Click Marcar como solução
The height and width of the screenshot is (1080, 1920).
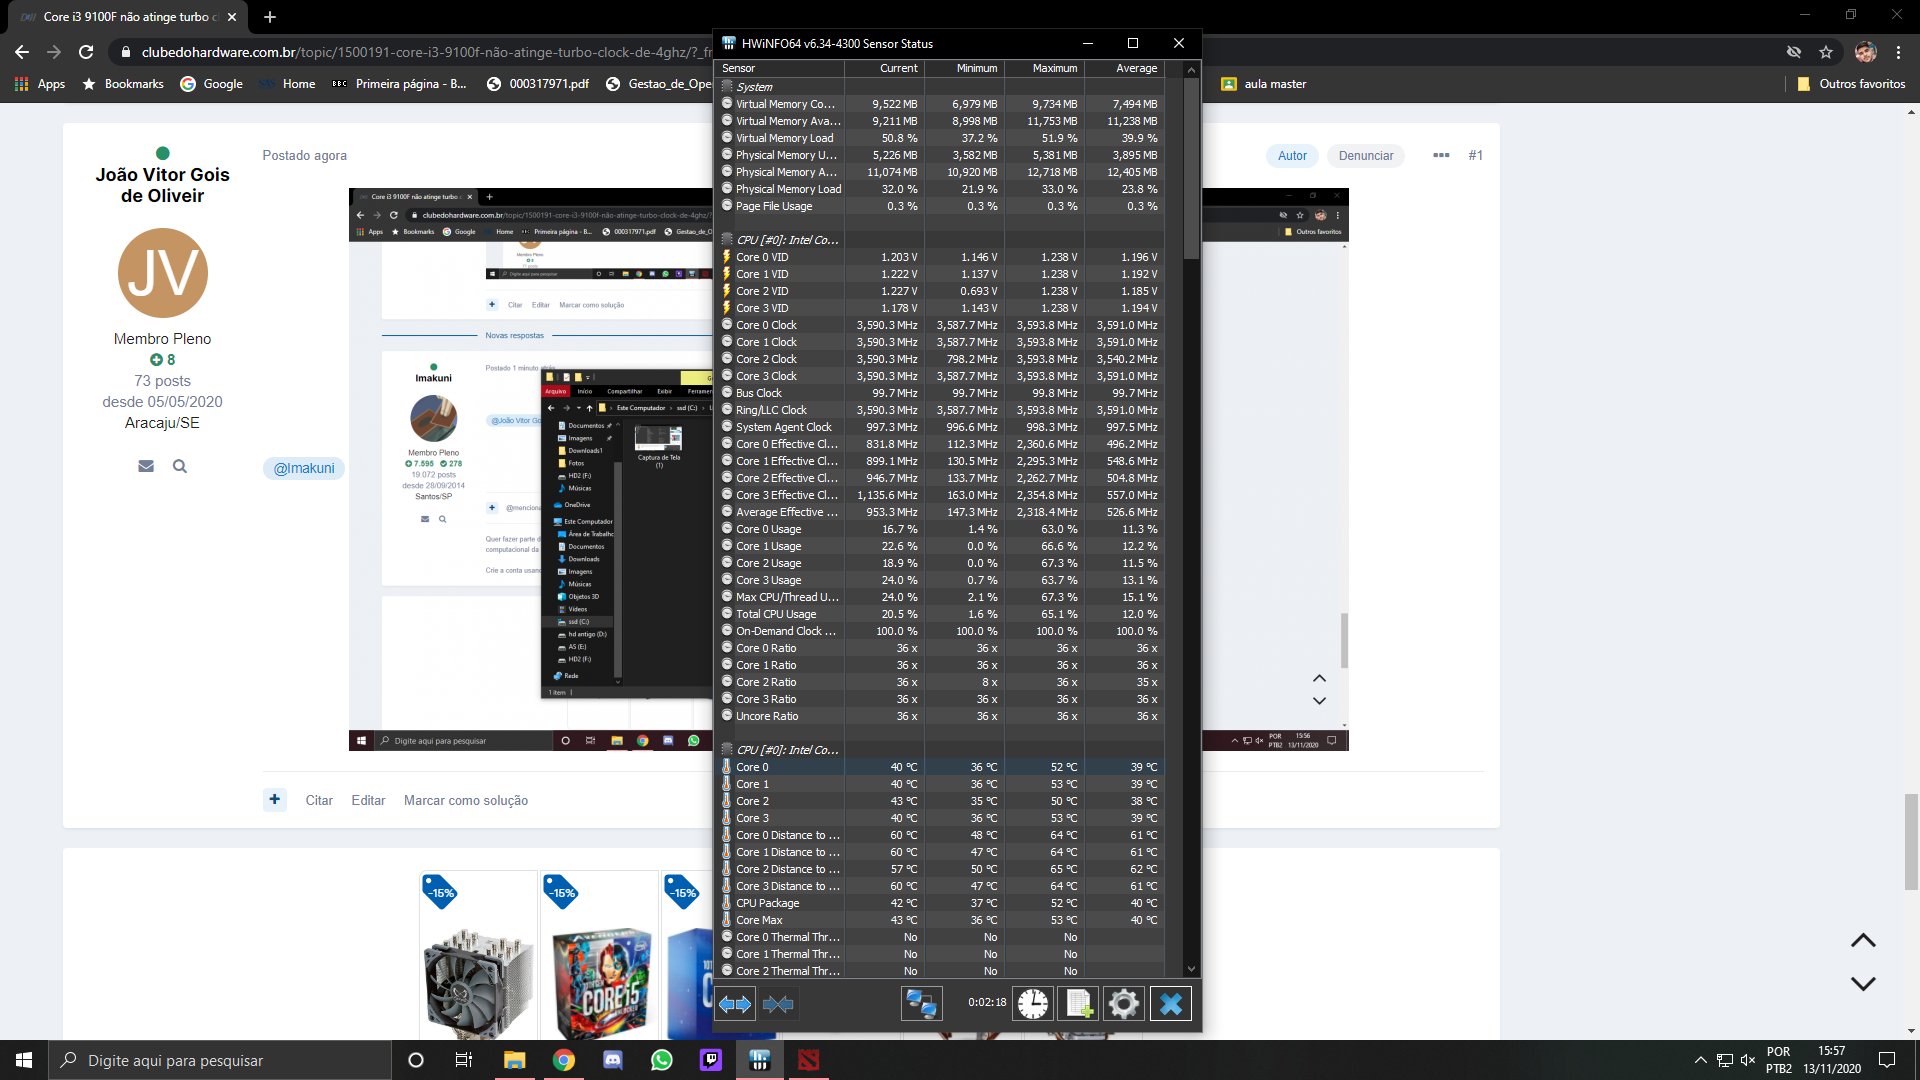(466, 800)
